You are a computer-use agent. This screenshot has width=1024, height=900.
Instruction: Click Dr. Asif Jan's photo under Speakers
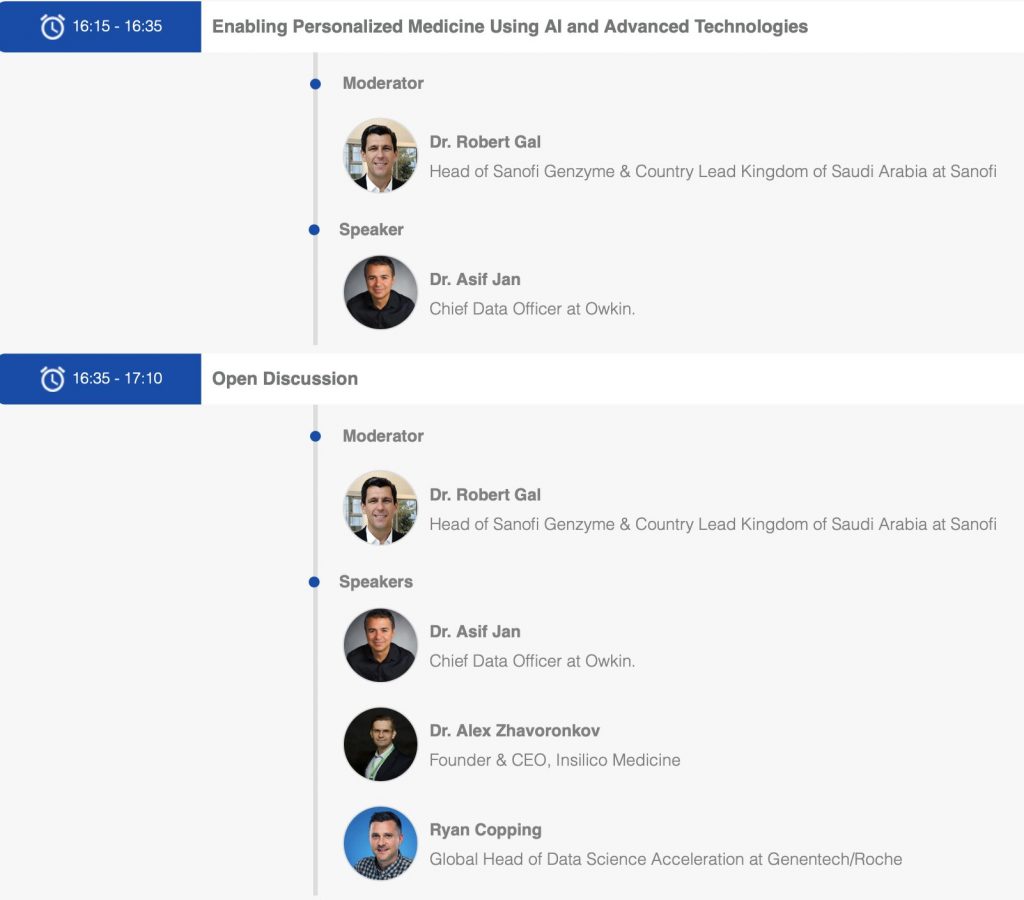pyautogui.click(x=380, y=645)
